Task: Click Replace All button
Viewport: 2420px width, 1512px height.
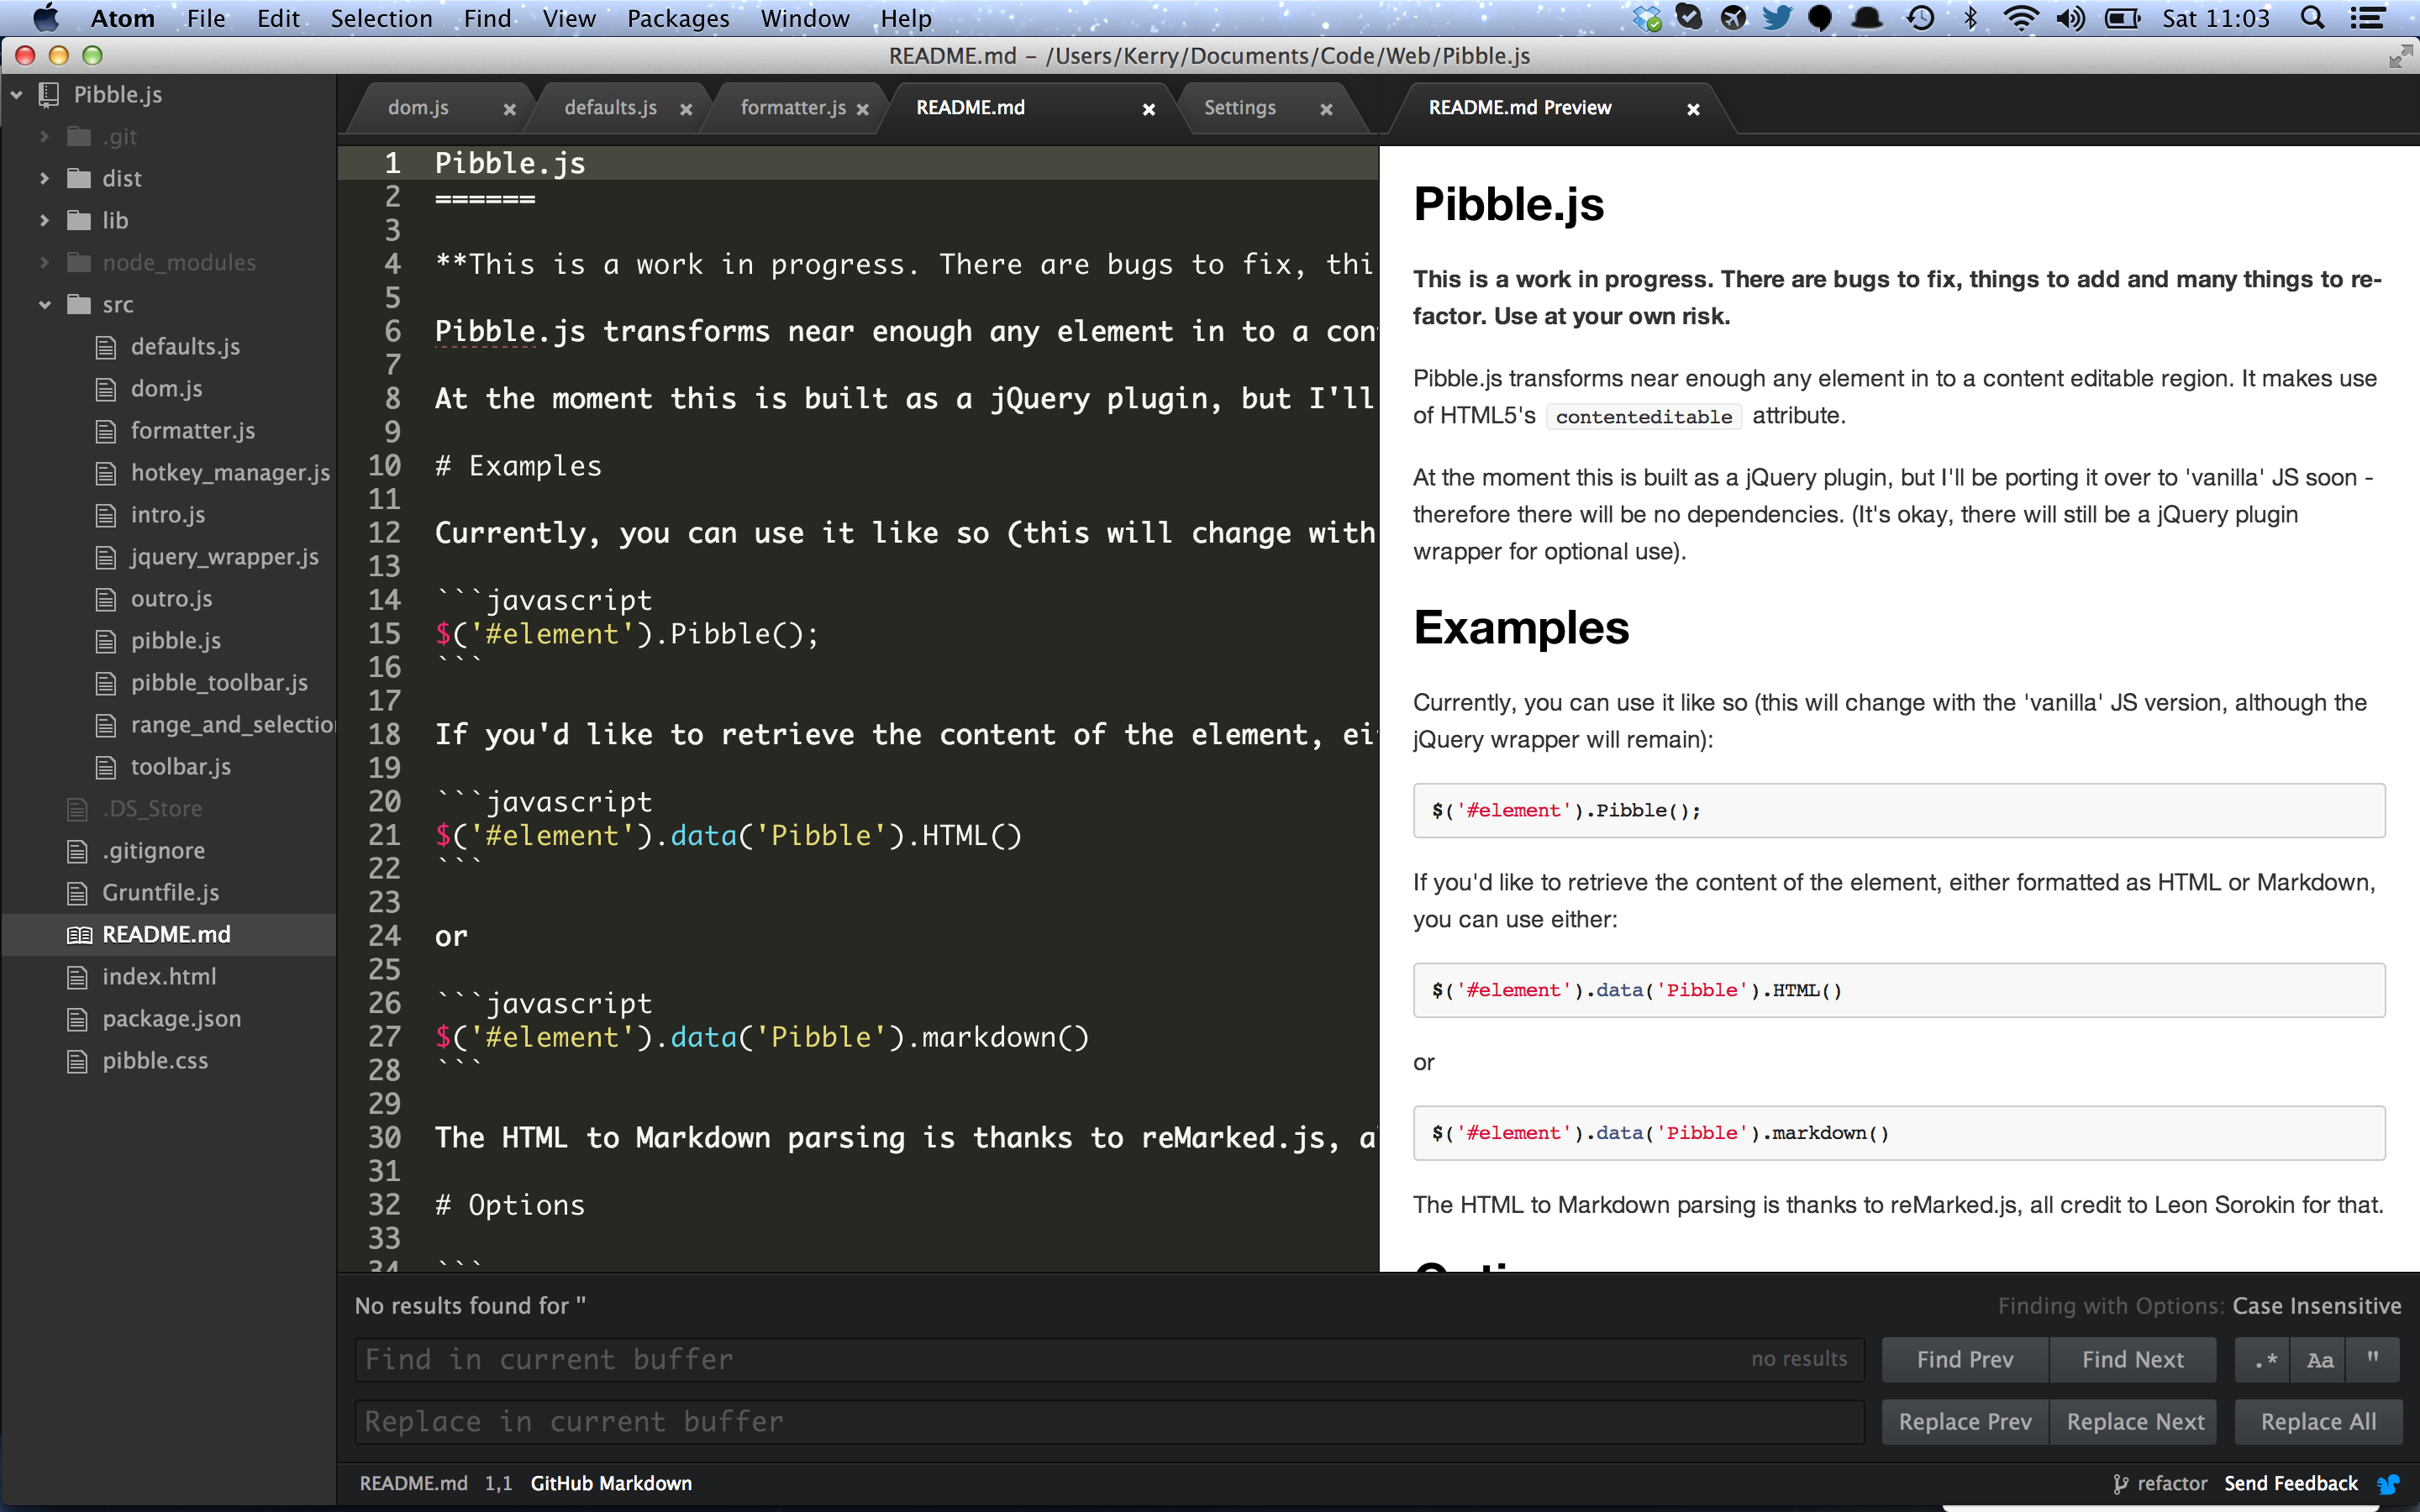Action: tap(2316, 1421)
